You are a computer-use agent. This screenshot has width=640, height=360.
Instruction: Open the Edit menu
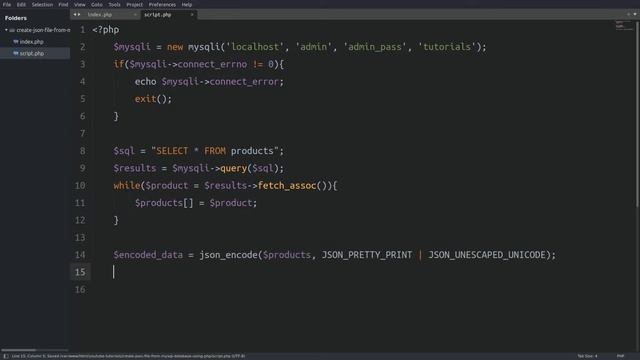[x=21, y=4]
